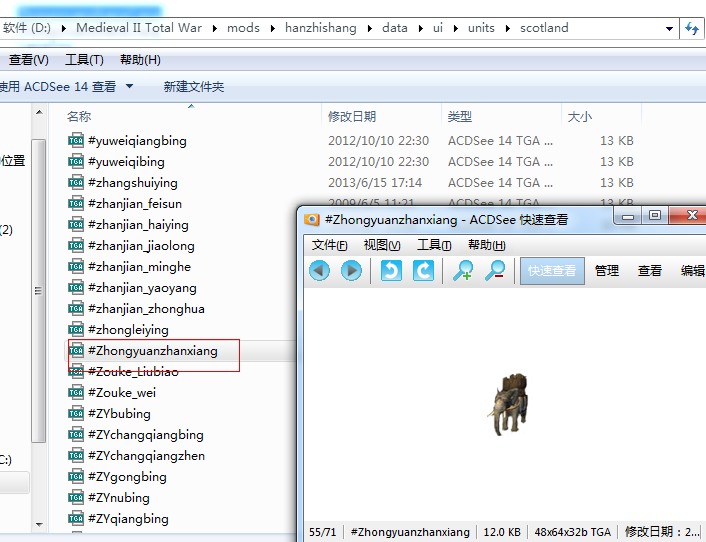Sort files by 修改日期 column header

pos(352,117)
